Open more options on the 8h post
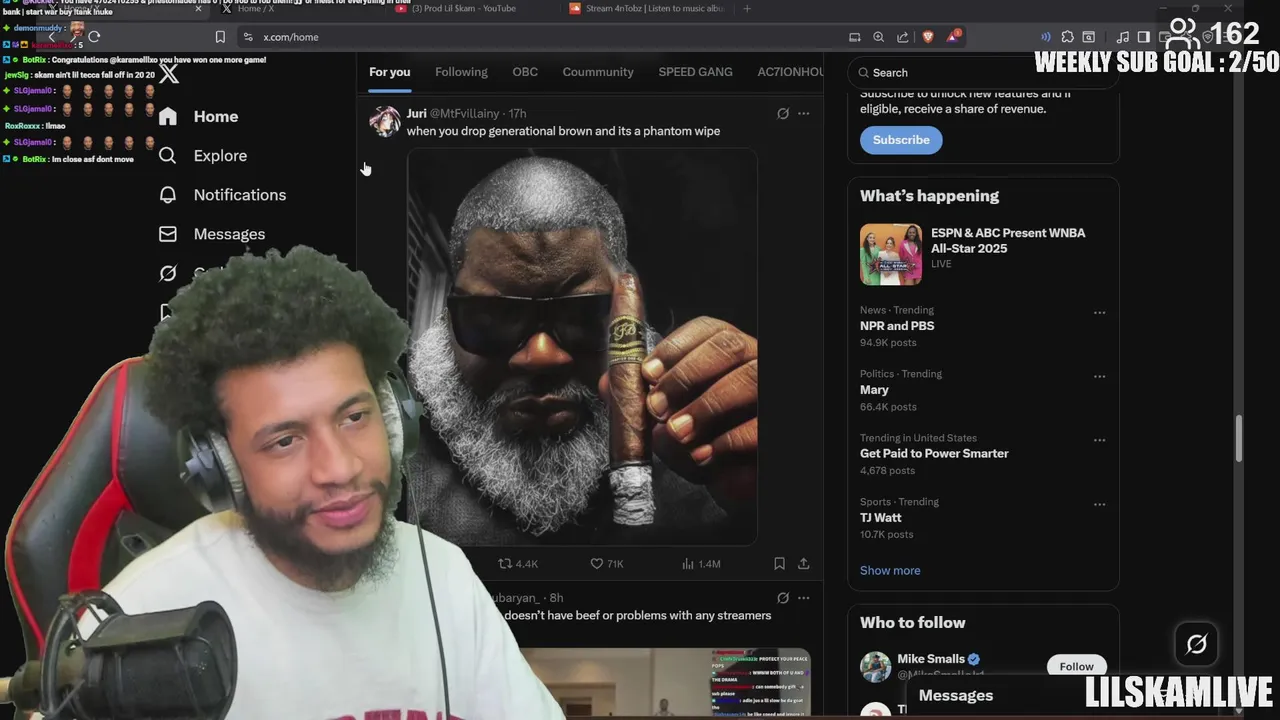 [x=803, y=598]
